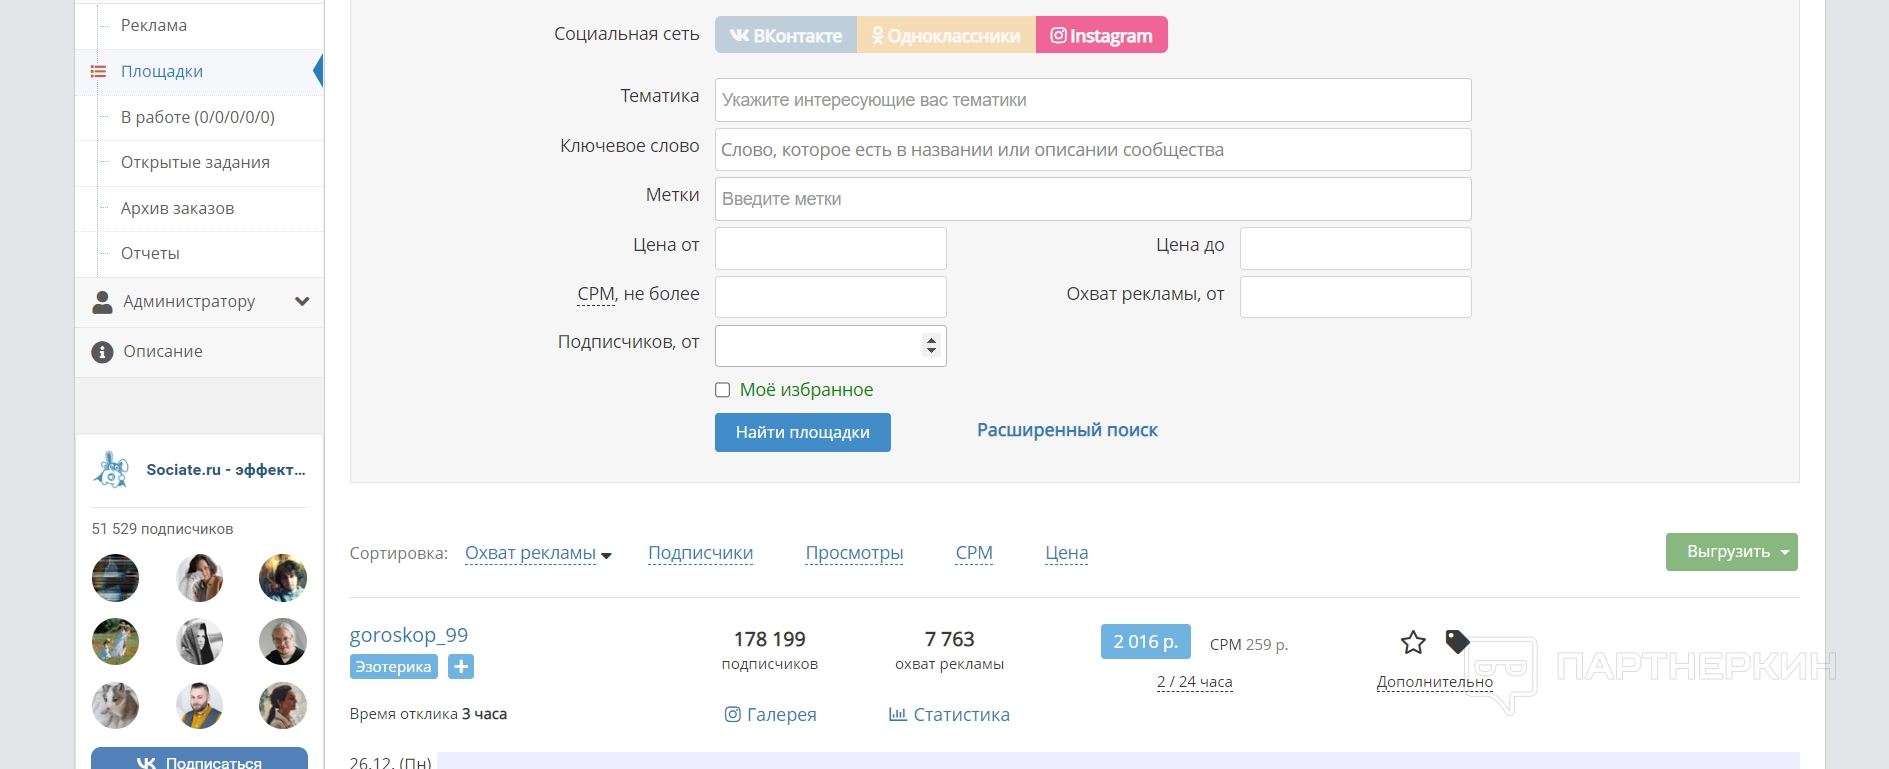Open the Sociate.ru community title link
This screenshot has width=1889, height=769.
[x=226, y=470]
